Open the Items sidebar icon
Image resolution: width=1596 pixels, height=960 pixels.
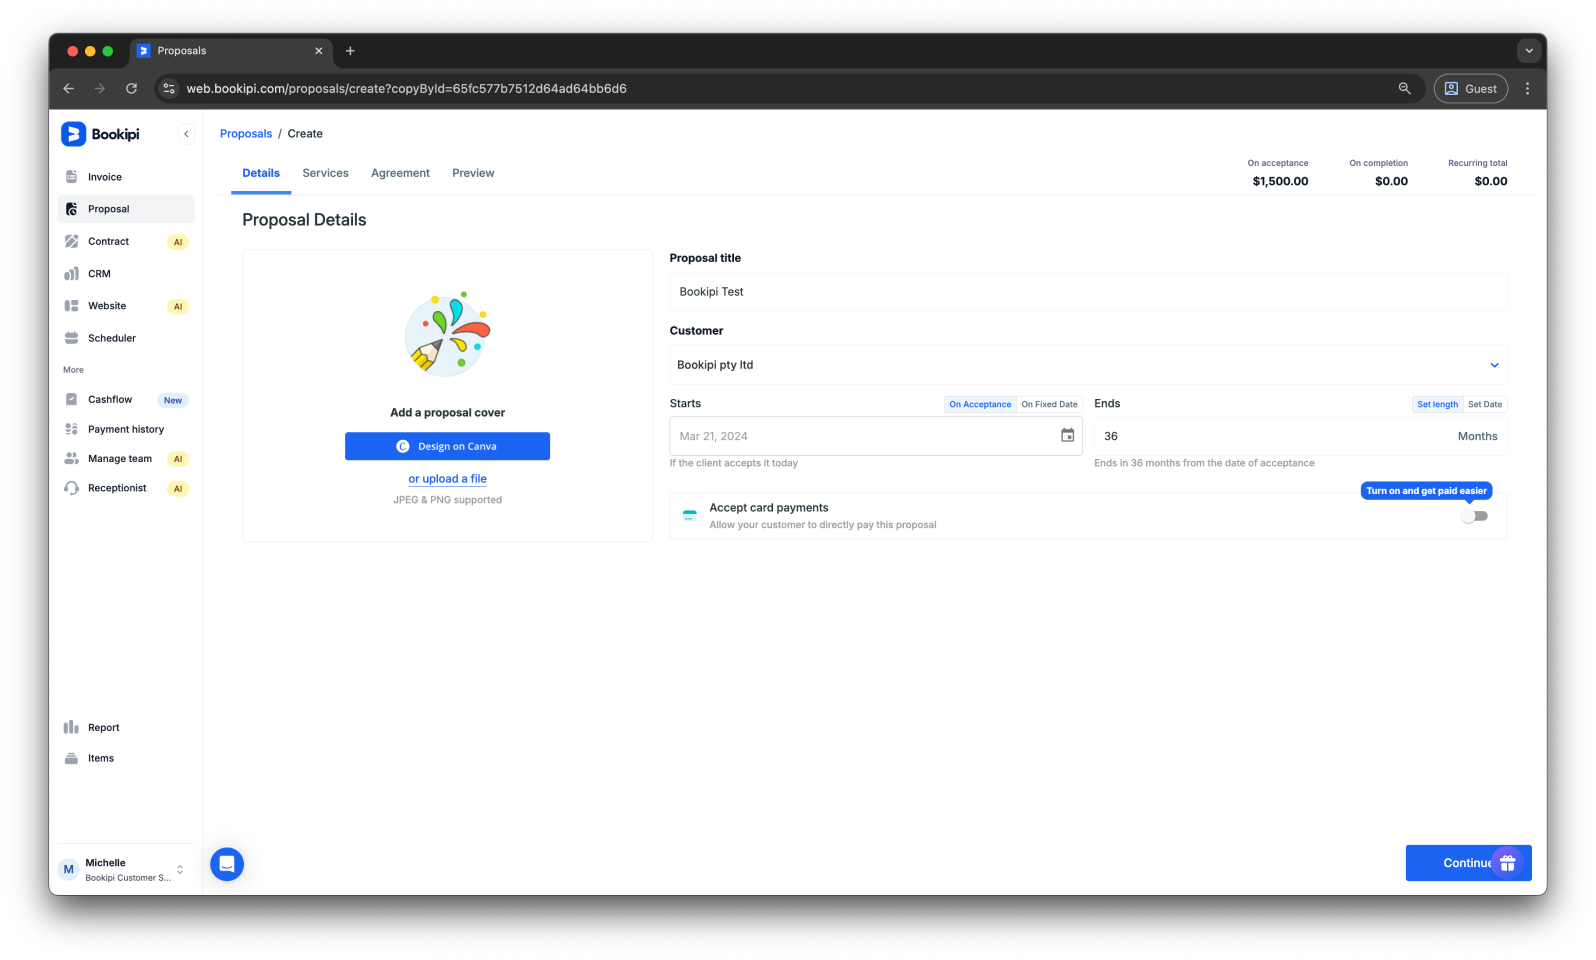click(71, 758)
